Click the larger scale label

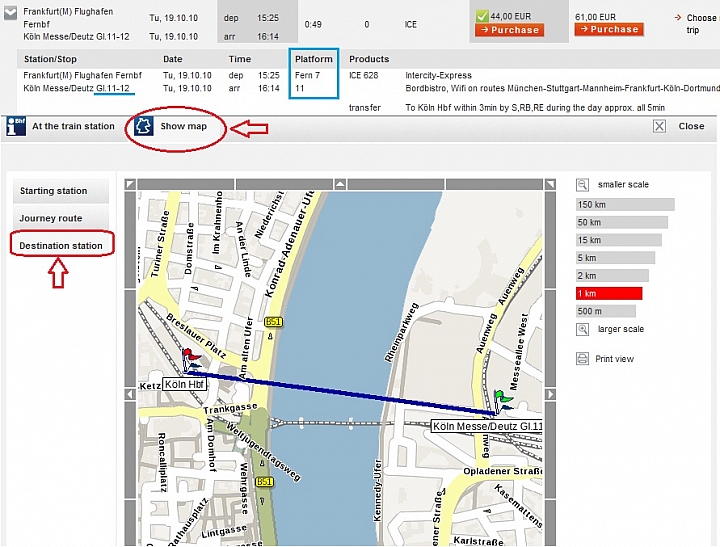pyautogui.click(x=620, y=329)
